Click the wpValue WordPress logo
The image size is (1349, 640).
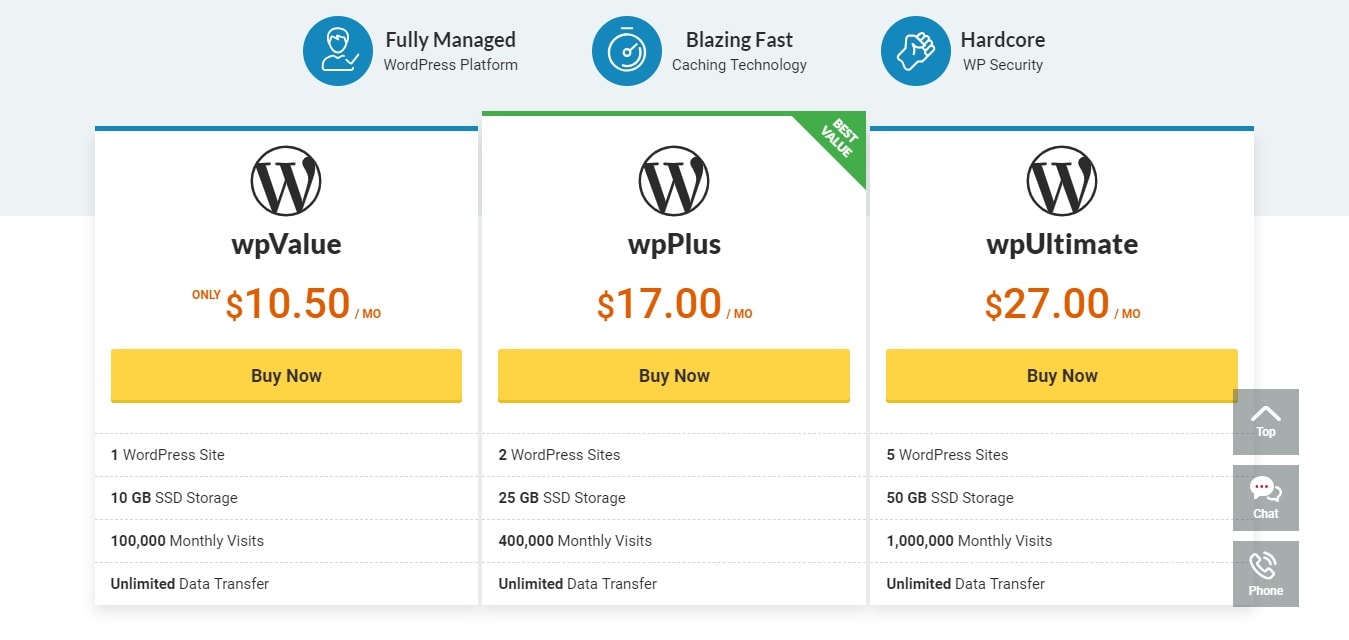[286, 181]
